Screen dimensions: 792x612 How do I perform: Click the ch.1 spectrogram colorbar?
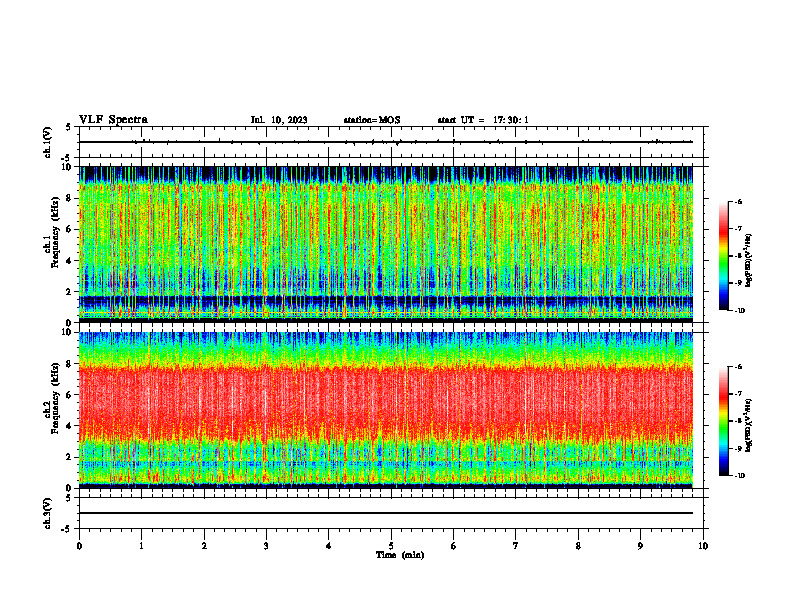click(723, 256)
